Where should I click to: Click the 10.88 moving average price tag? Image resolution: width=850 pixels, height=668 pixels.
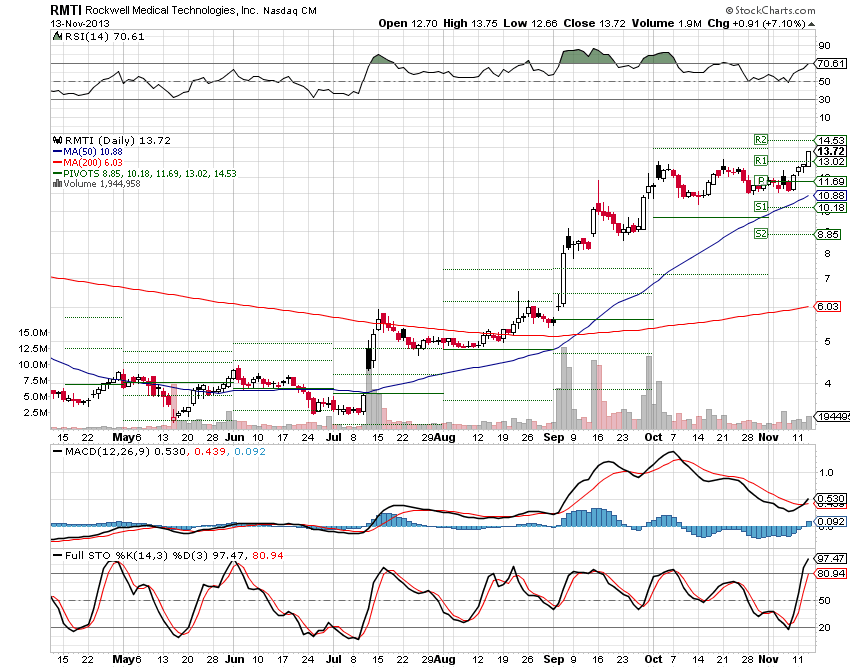830,195
